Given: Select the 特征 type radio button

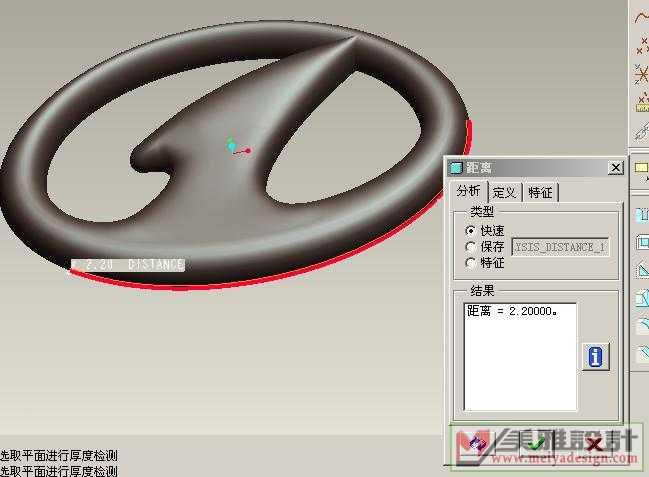Looking at the screenshot, I should [470, 263].
